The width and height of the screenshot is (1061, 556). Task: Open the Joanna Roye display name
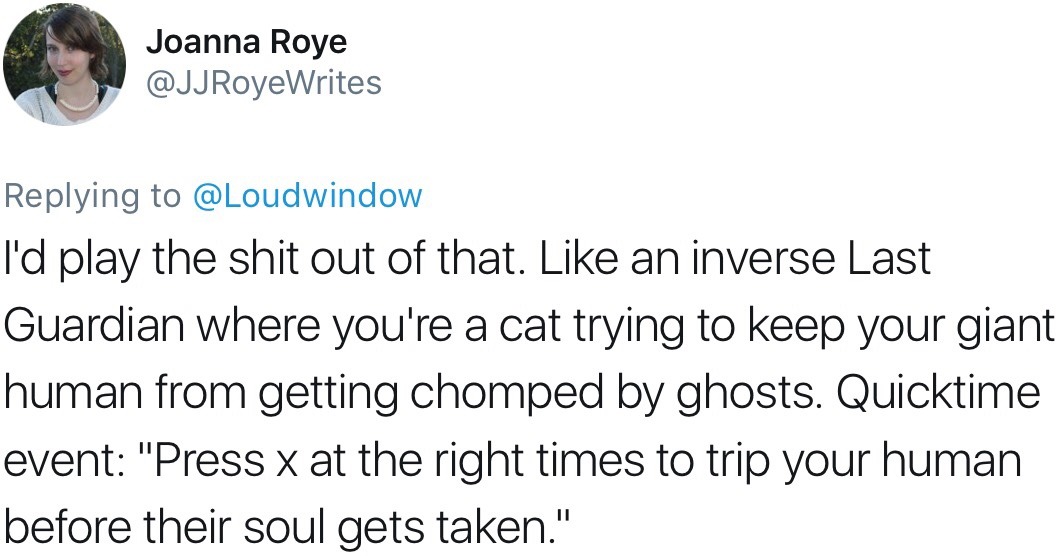click(x=246, y=42)
